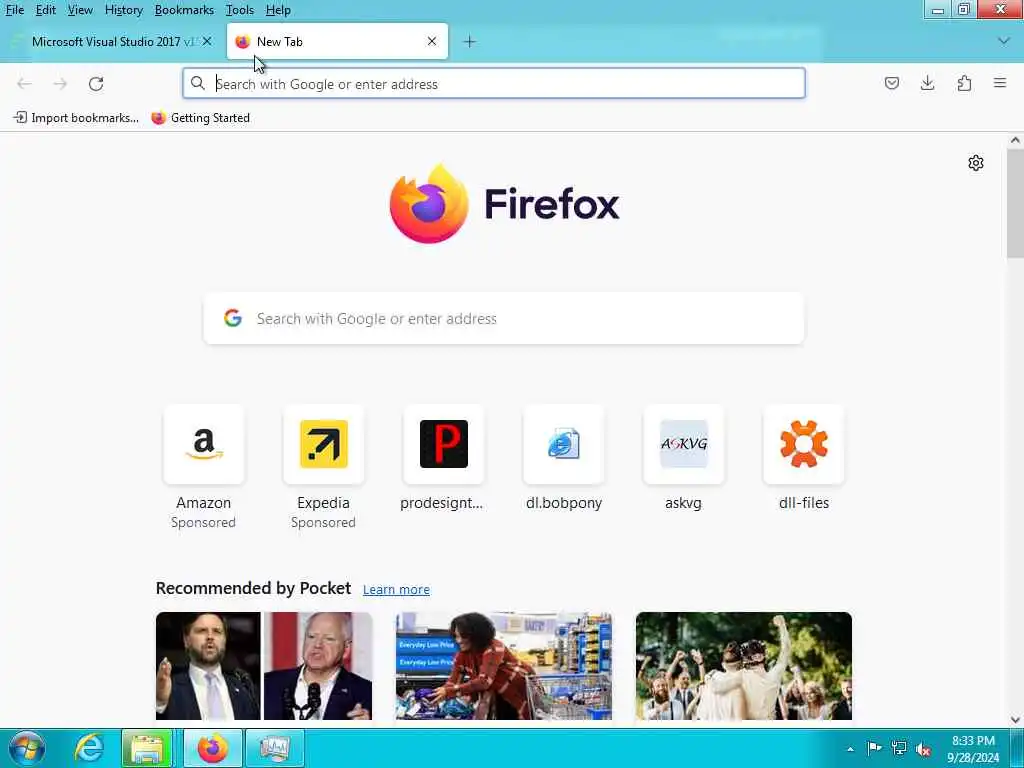Open the Downloads arrow icon
Viewport: 1024px width, 768px height.
tap(927, 83)
